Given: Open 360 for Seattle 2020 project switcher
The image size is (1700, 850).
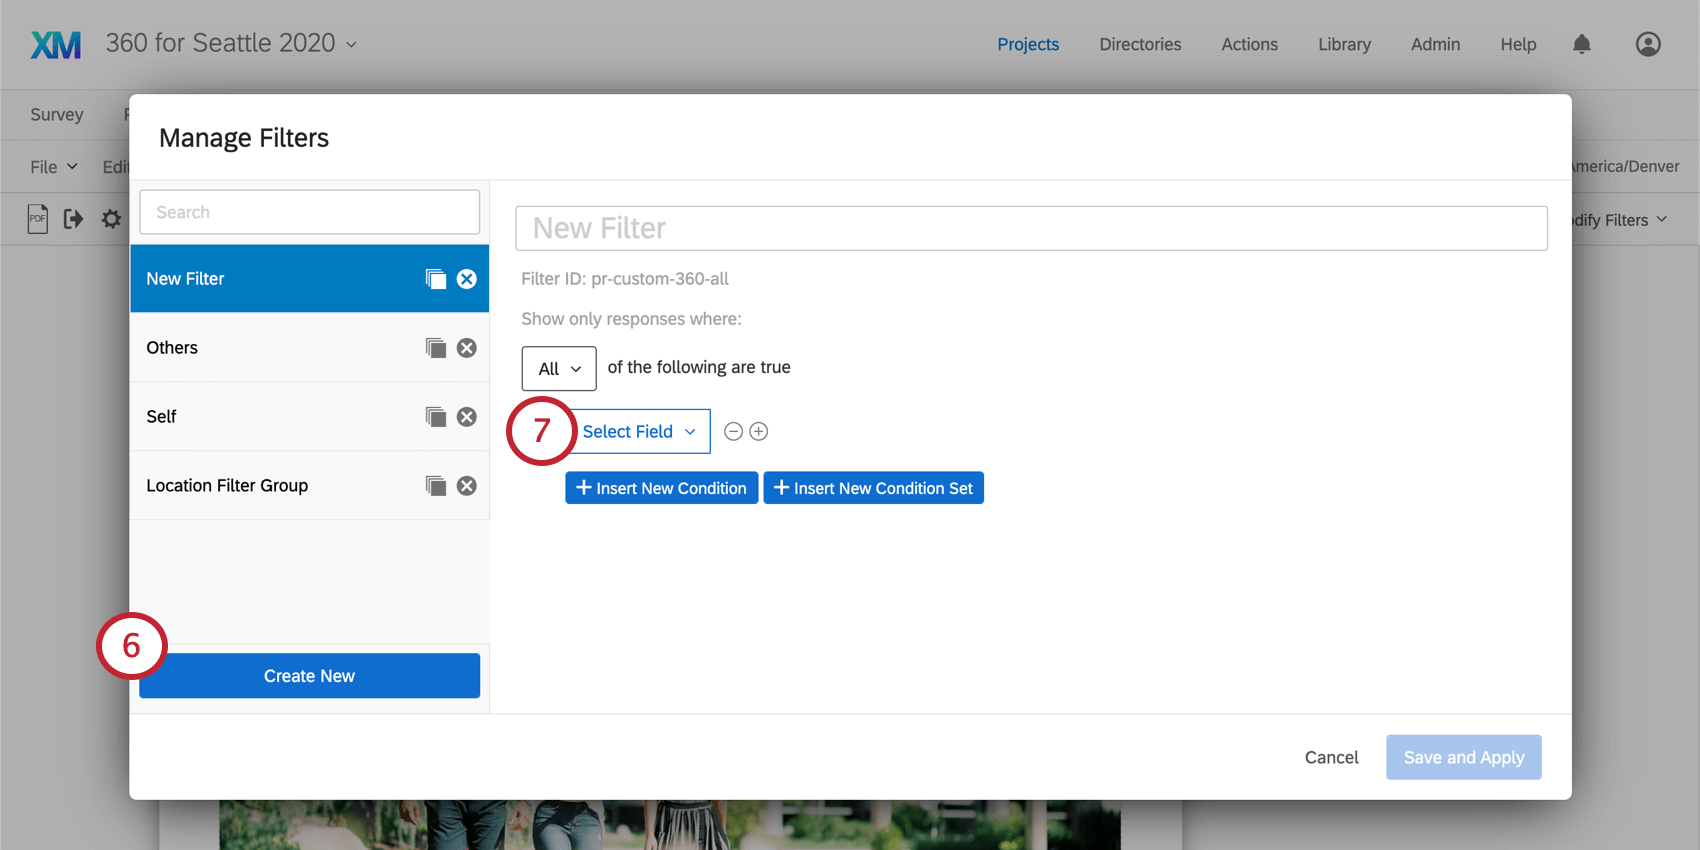Looking at the screenshot, I should click(231, 43).
